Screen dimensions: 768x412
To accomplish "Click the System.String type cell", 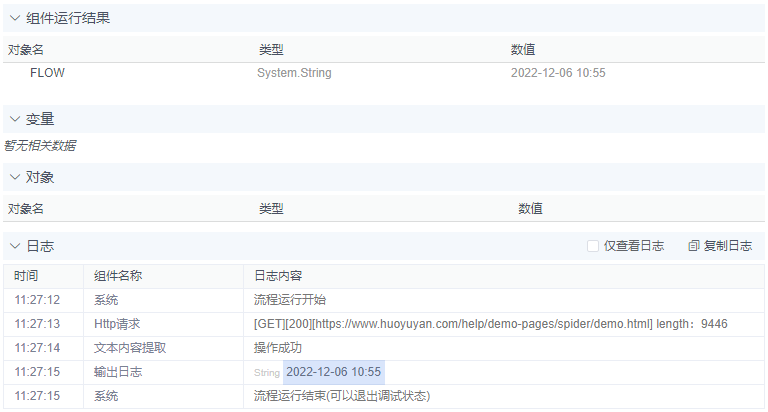I will tap(294, 73).
